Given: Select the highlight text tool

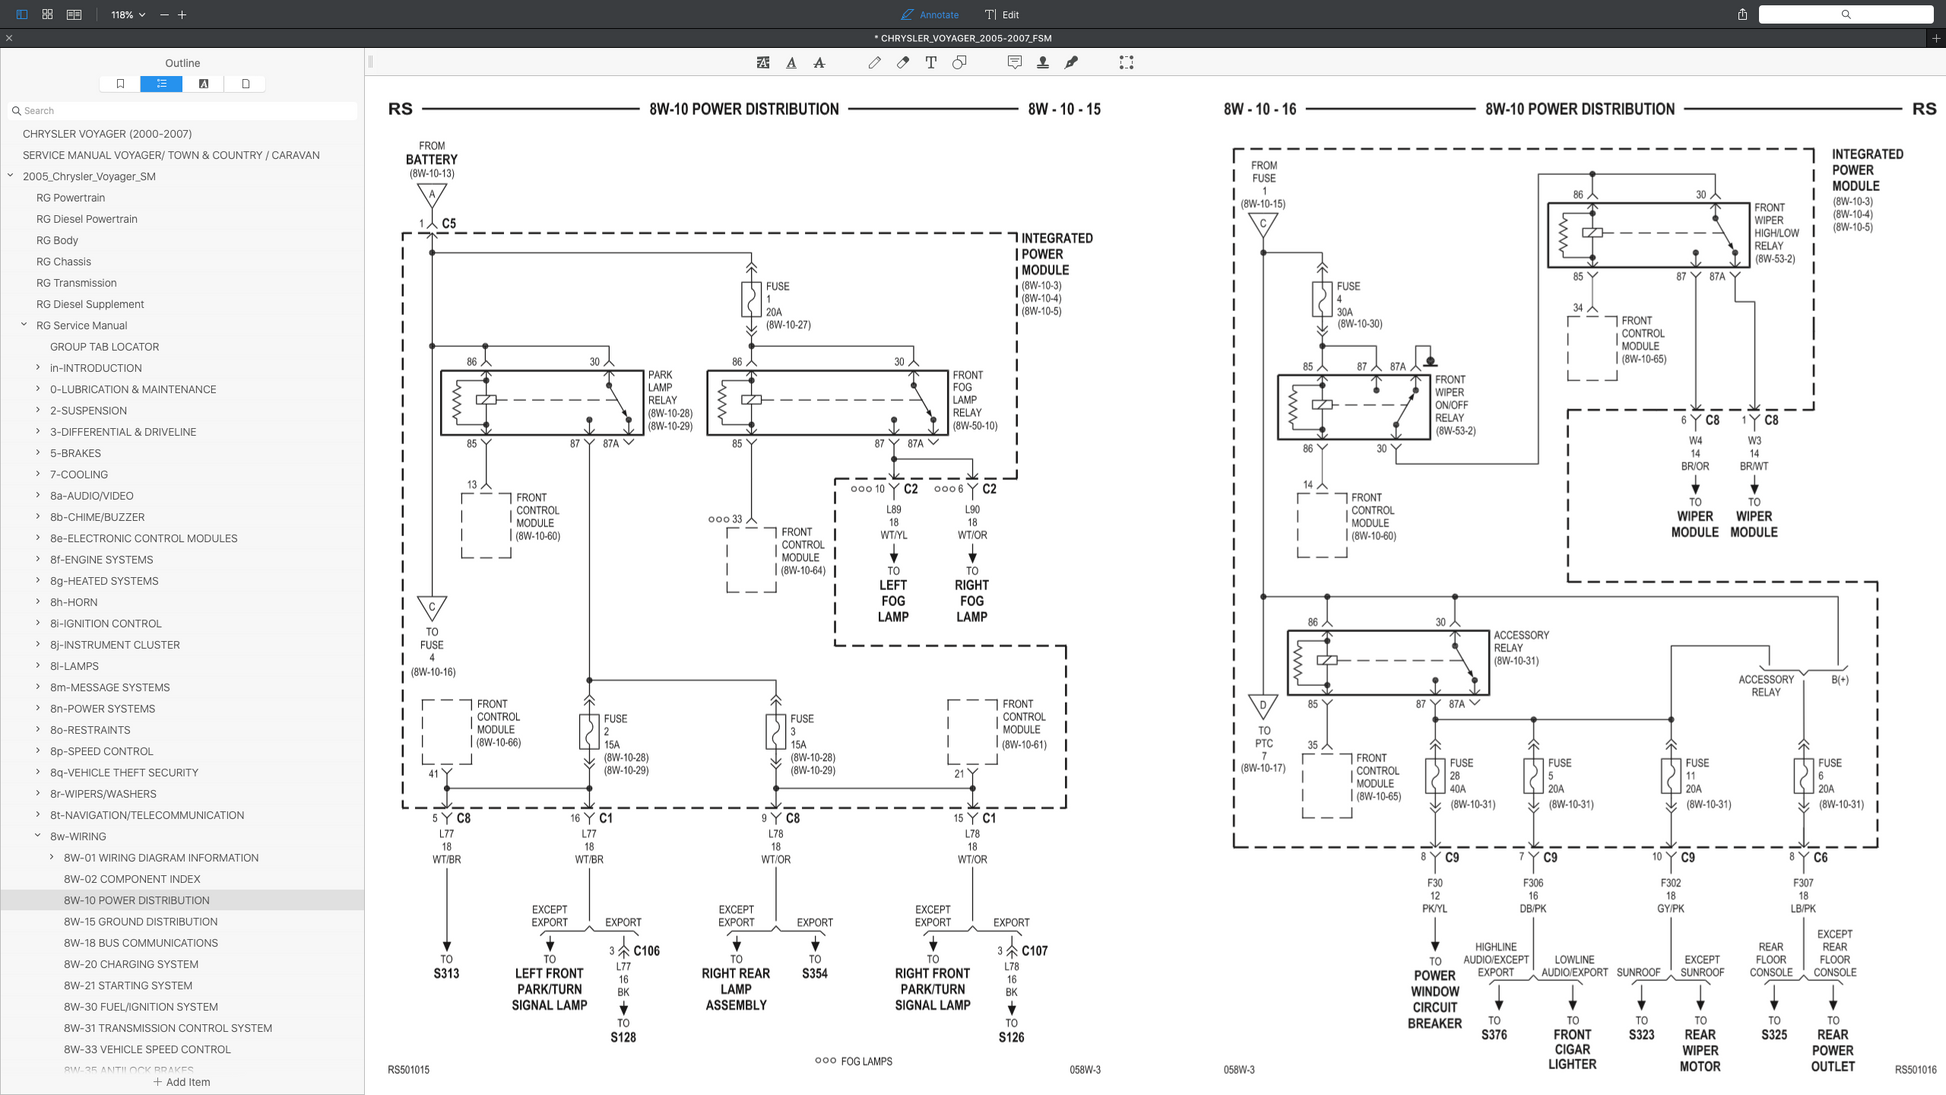Looking at the screenshot, I should click(763, 62).
